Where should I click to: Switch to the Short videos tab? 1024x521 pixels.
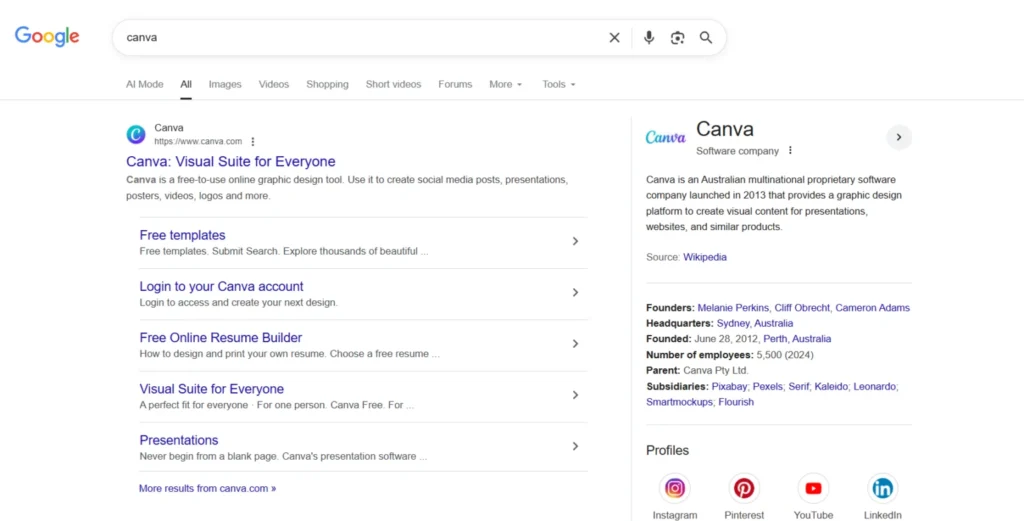pos(393,84)
